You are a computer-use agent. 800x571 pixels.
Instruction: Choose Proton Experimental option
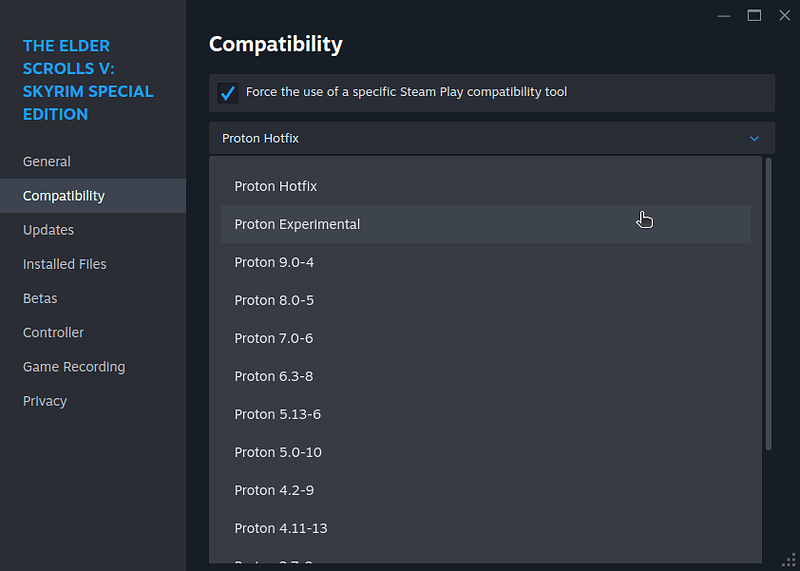485,224
